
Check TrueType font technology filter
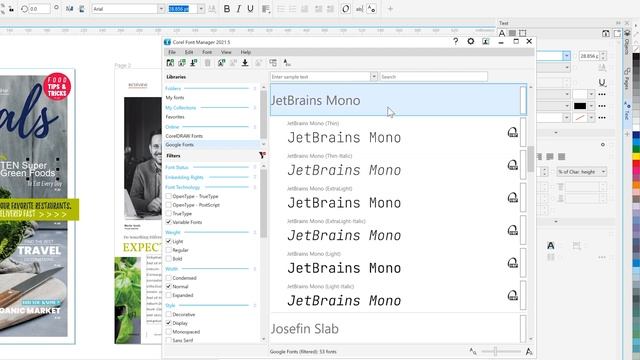coord(169,213)
